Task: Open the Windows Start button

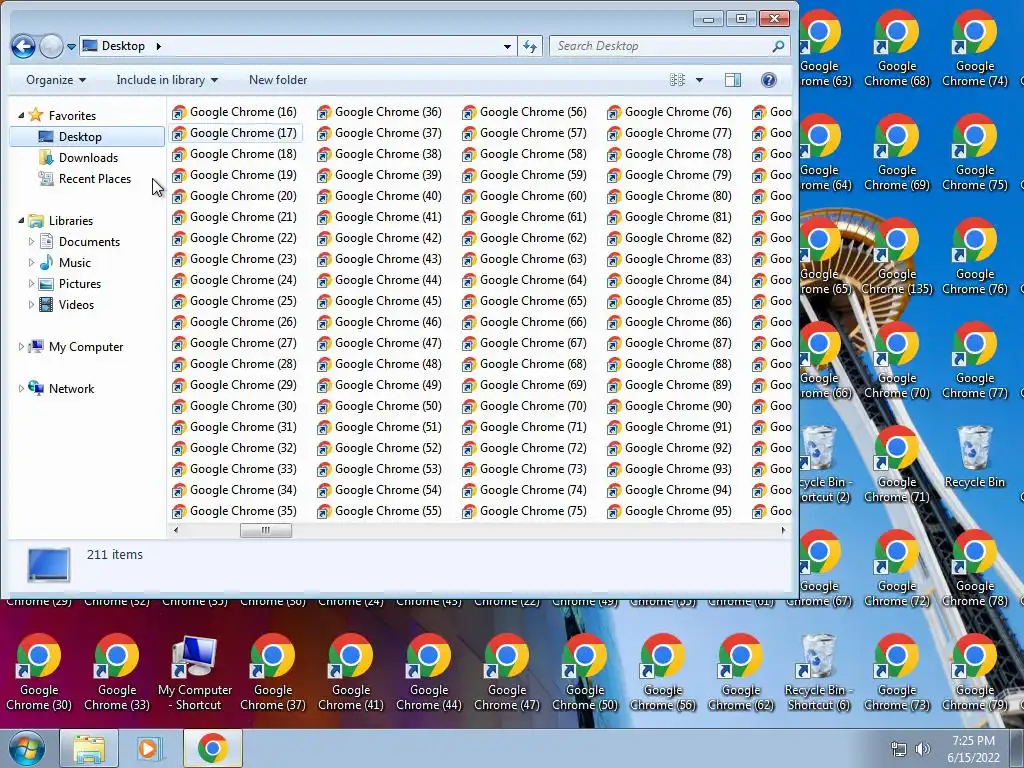Action: (26, 748)
